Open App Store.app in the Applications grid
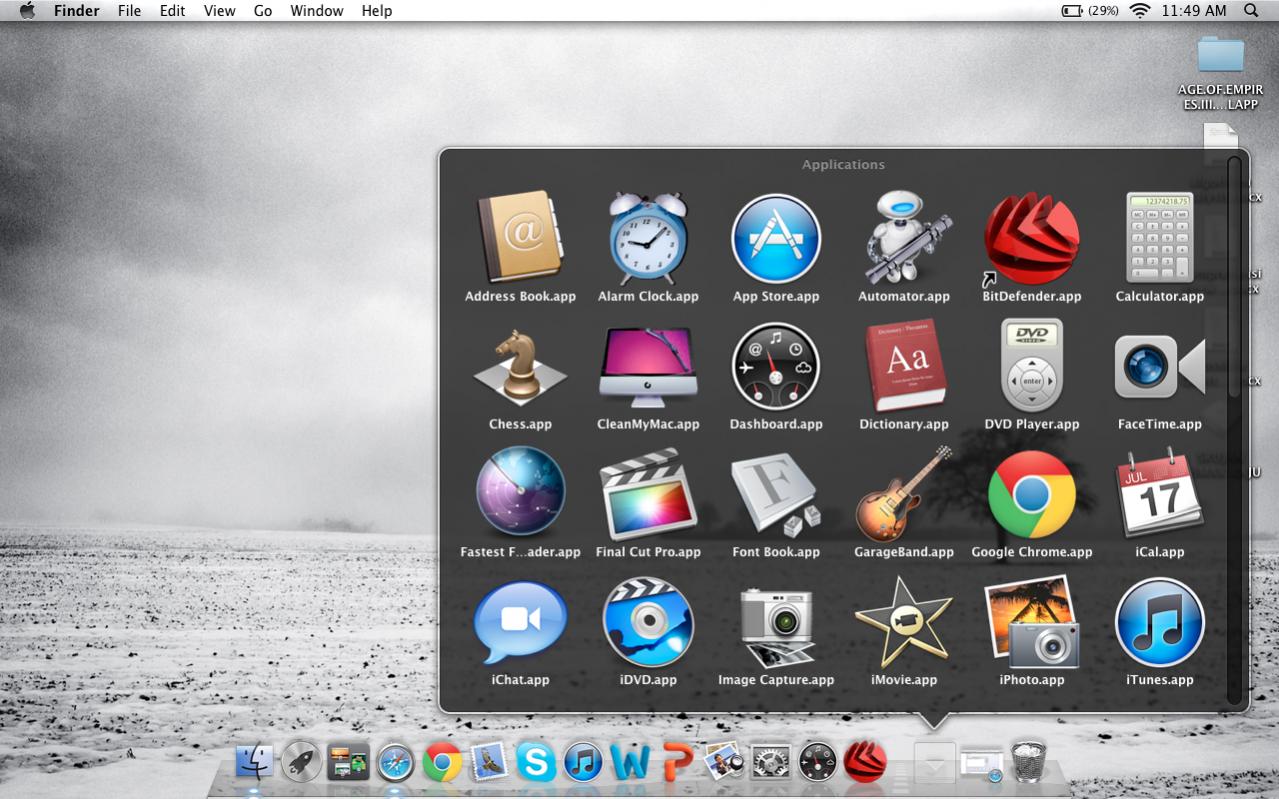The width and height of the screenshot is (1279, 799). pos(776,239)
